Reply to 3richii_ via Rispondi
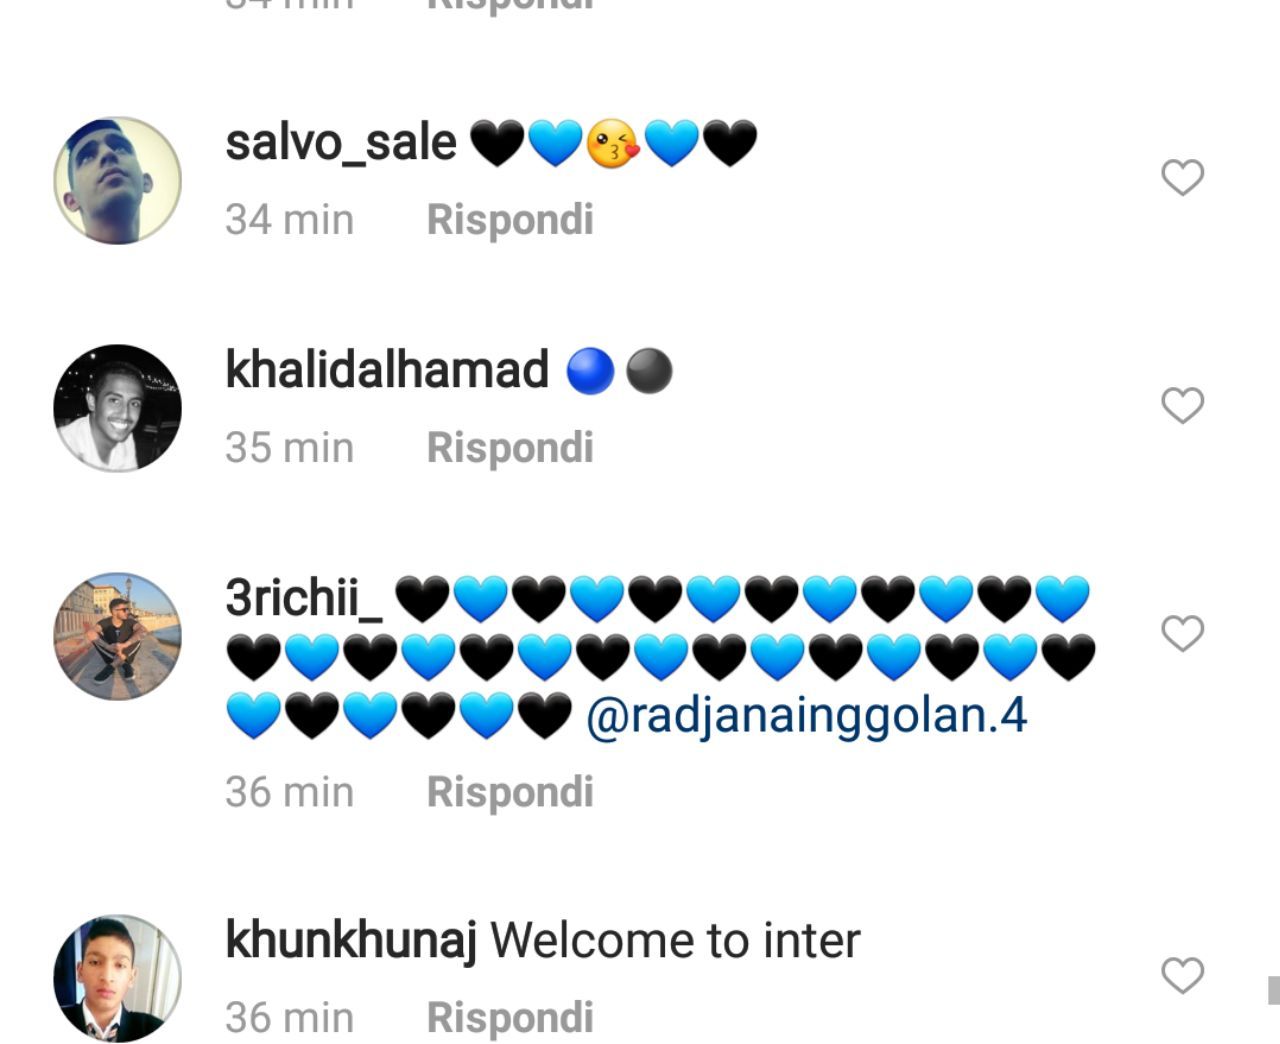1280x1044 pixels. coord(510,792)
